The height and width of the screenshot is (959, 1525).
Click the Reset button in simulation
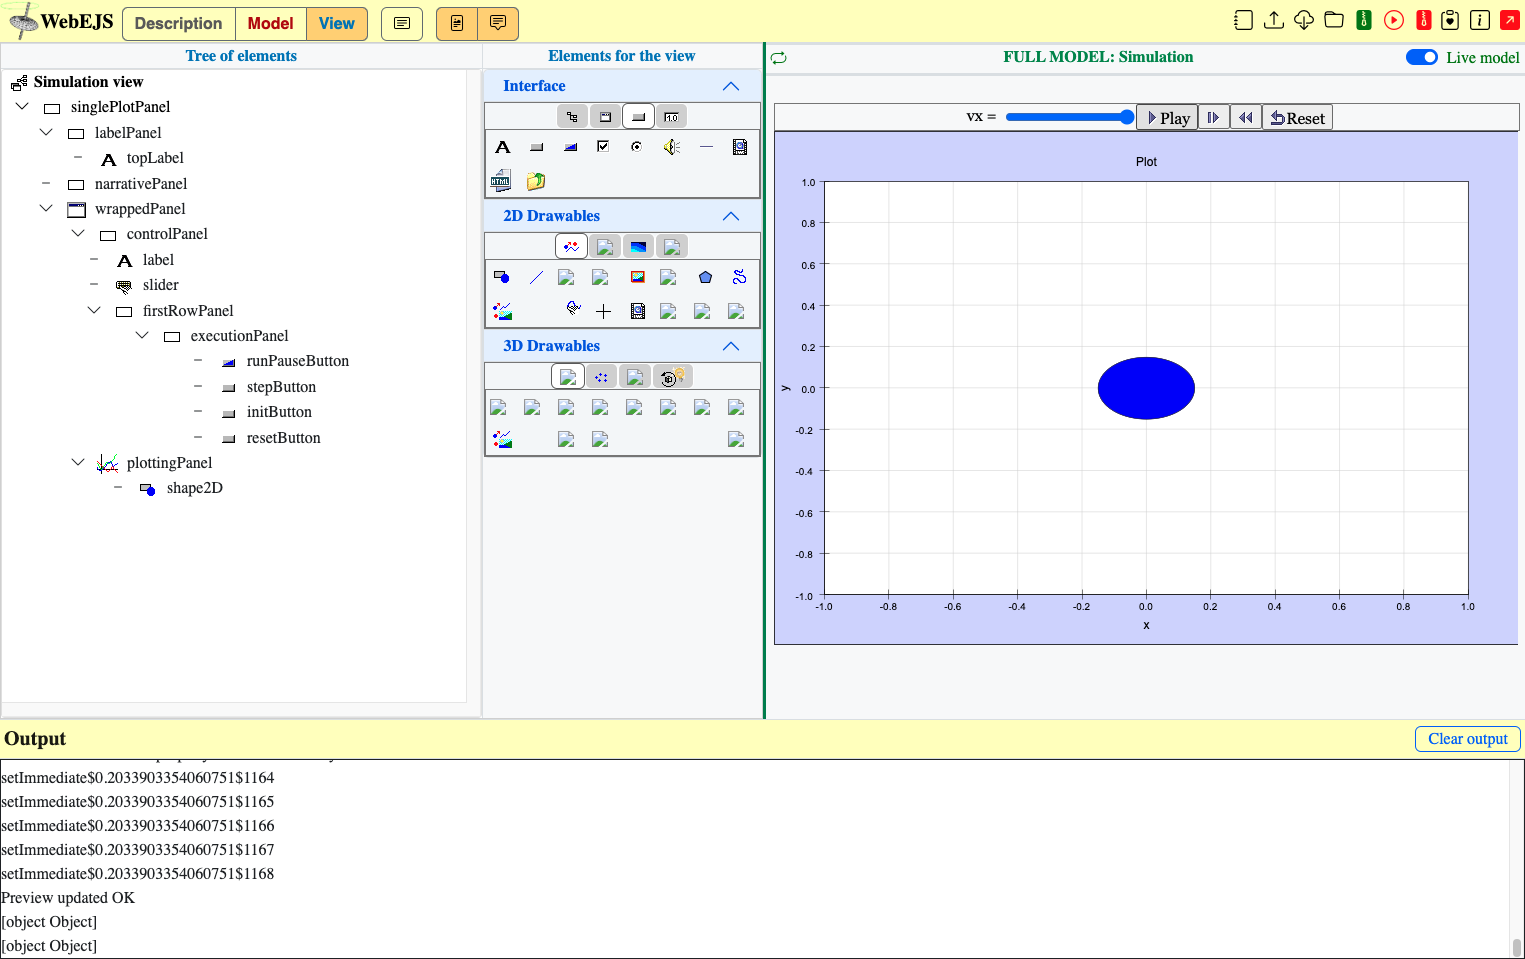pyautogui.click(x=1297, y=118)
